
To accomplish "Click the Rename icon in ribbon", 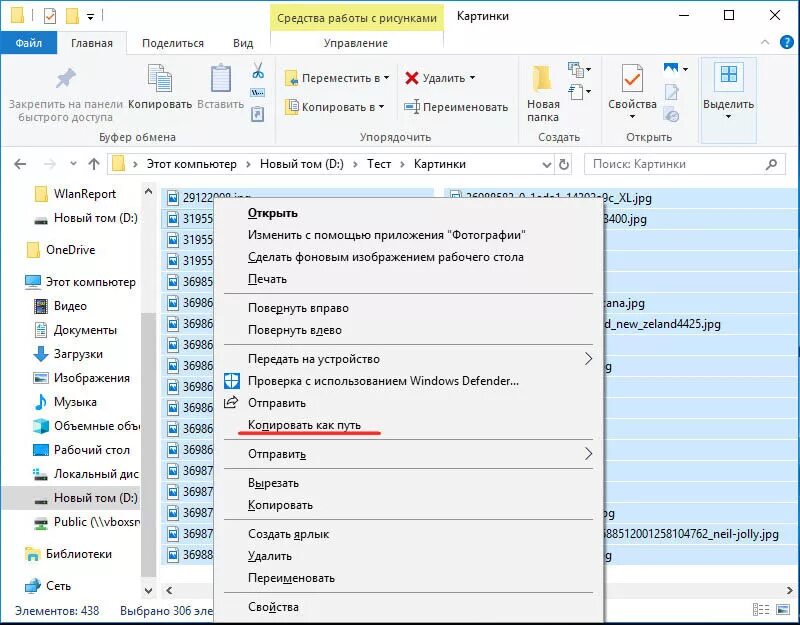I will click(412, 107).
